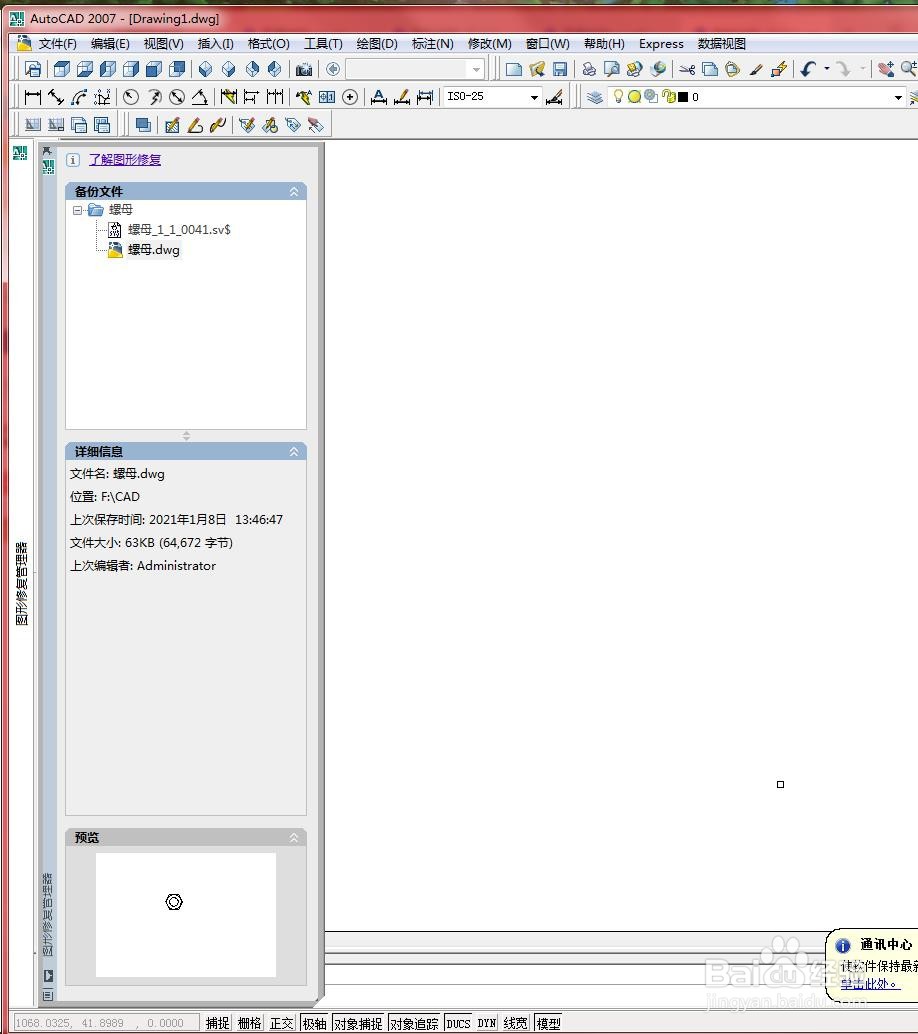Click the Open file folder icon
This screenshot has width=918, height=1034.
click(x=537, y=69)
